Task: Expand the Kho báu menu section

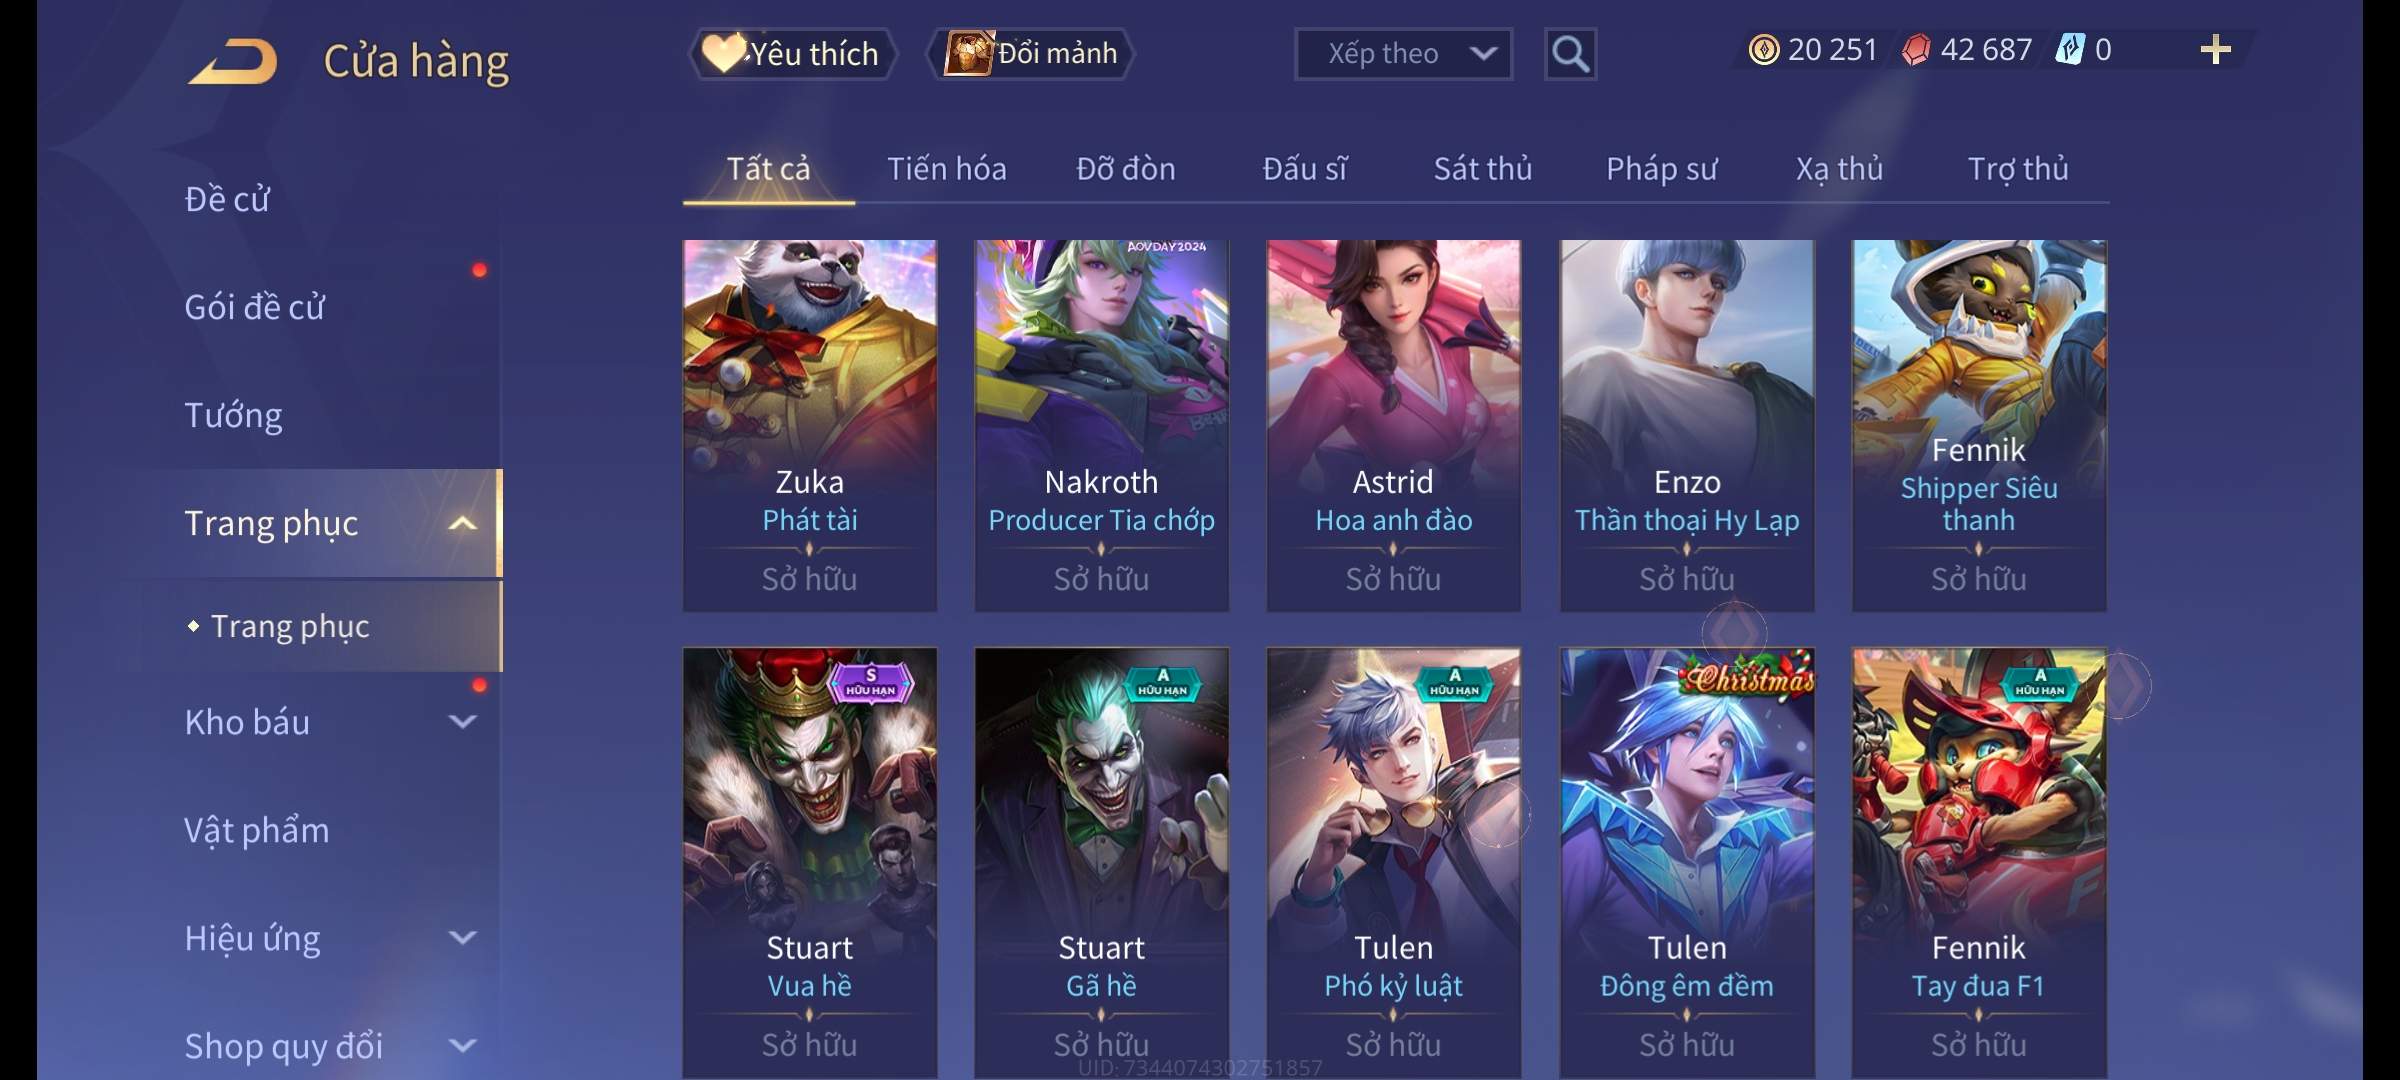Action: [462, 722]
